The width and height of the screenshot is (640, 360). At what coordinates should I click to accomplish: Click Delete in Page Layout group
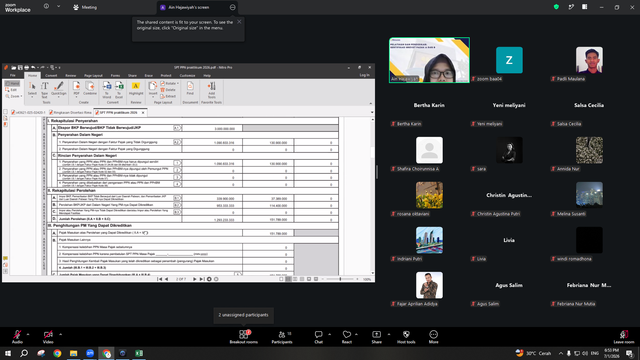coord(168,90)
